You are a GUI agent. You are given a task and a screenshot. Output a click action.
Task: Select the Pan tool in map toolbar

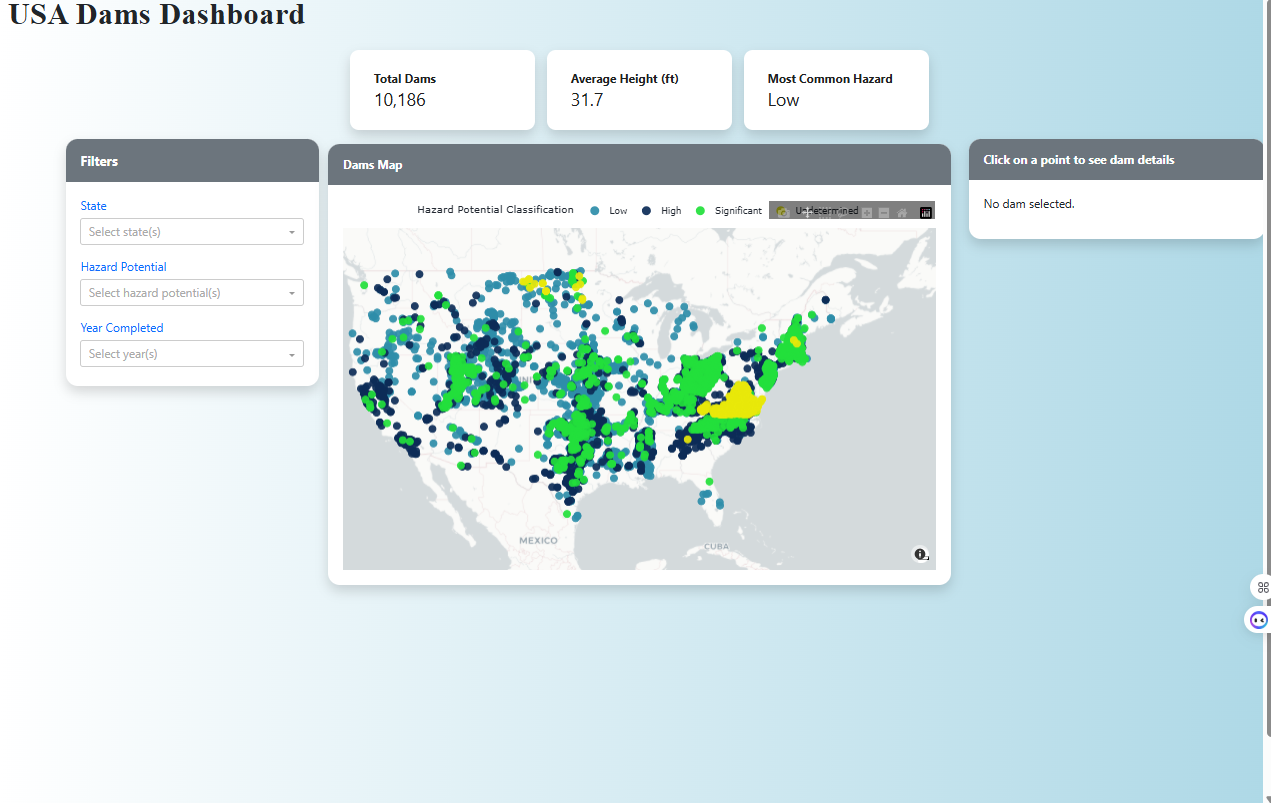point(808,212)
